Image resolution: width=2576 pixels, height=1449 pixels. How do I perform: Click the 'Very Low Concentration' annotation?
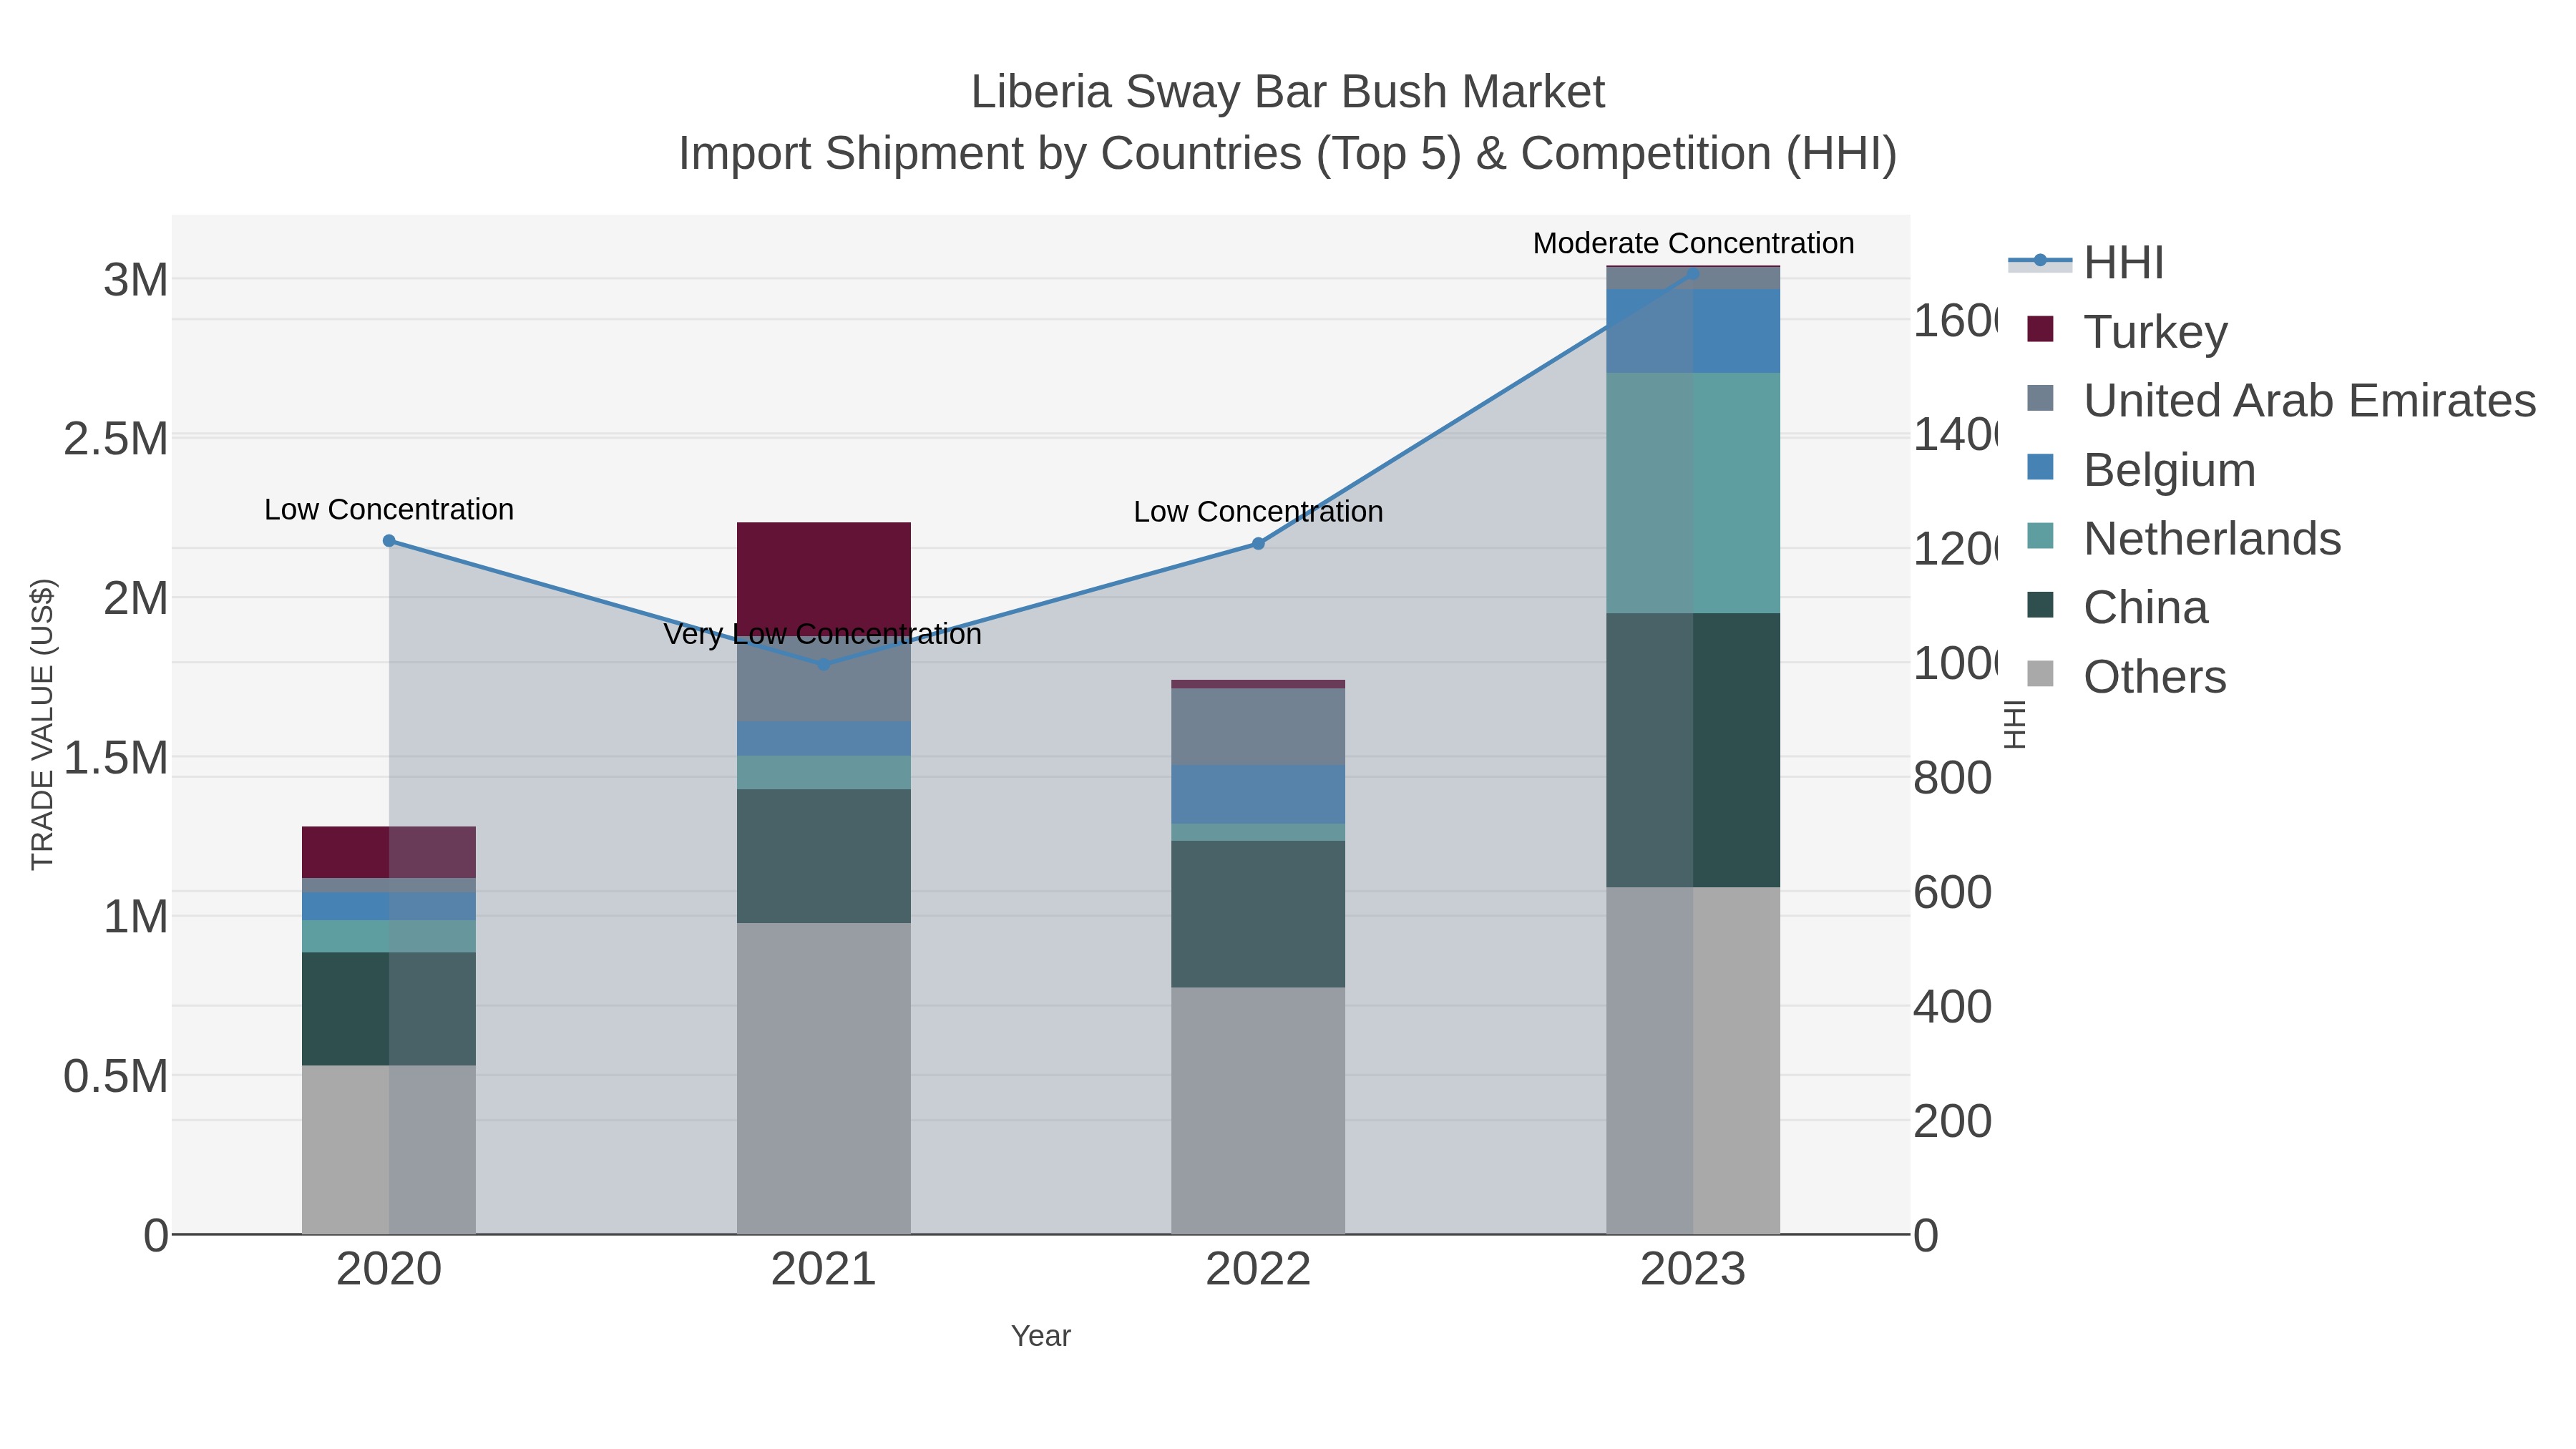click(x=823, y=634)
